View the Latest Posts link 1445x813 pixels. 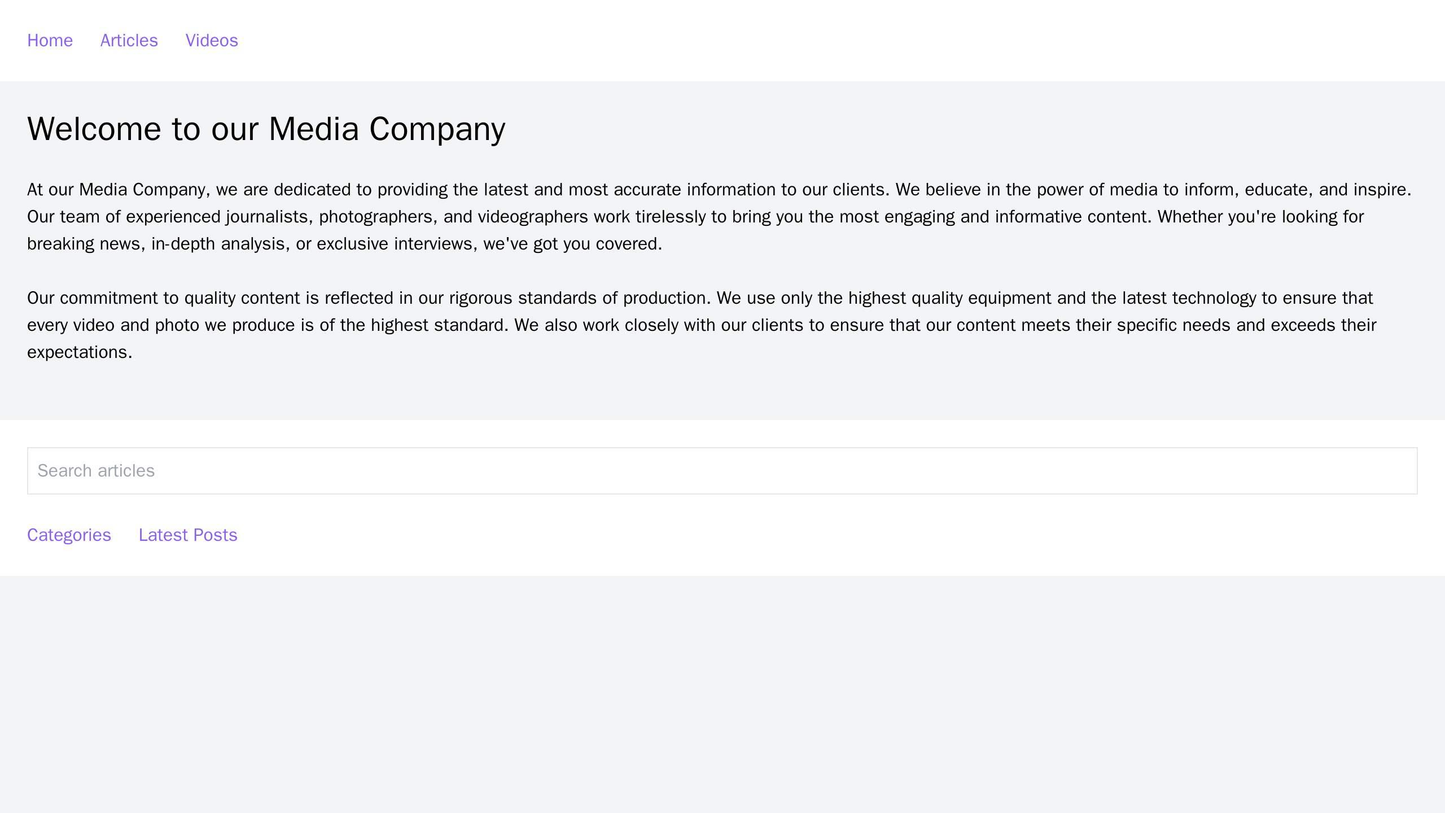point(188,535)
